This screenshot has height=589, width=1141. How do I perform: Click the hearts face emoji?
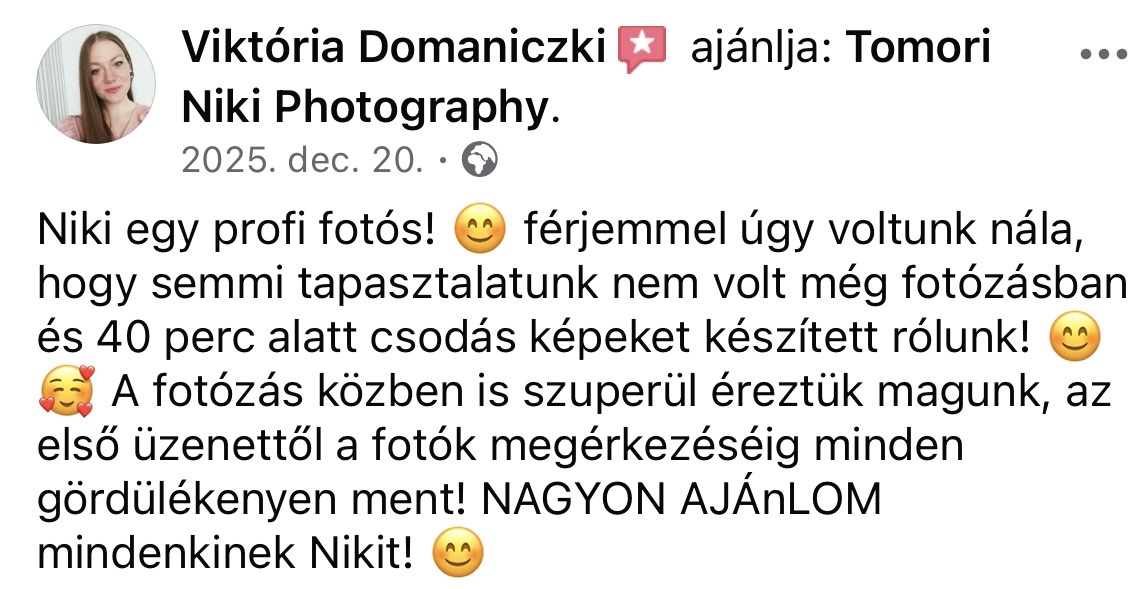(x=65, y=391)
